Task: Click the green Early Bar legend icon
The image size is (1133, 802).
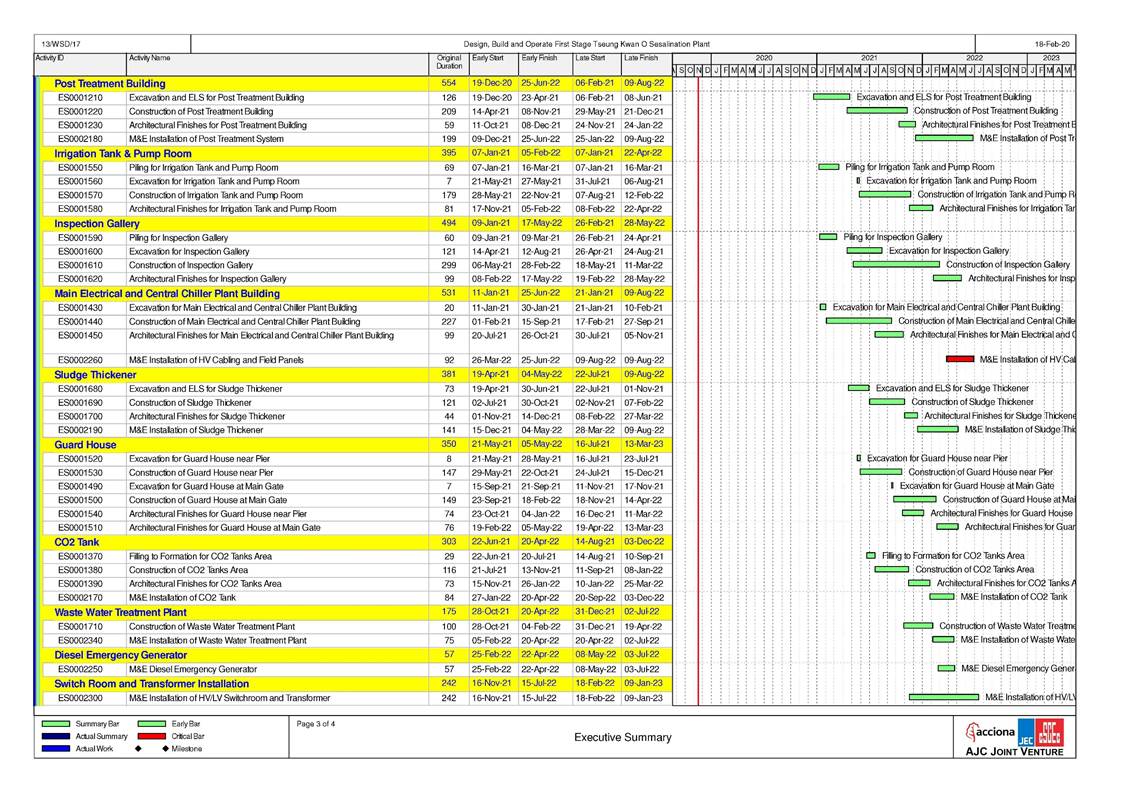Action: (151, 723)
